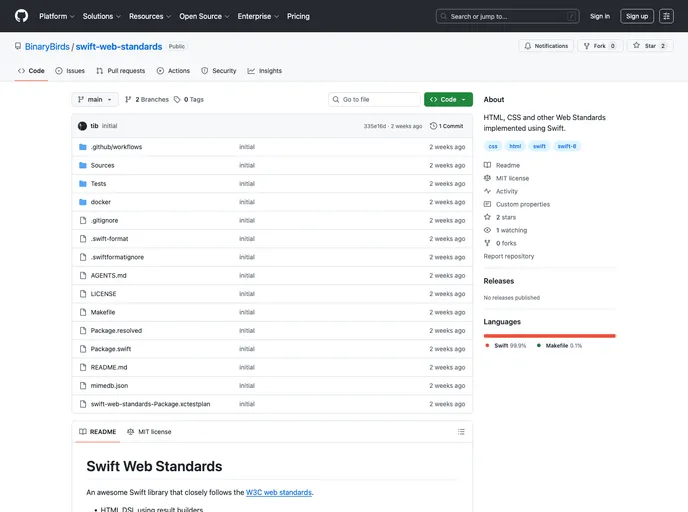
Task: Open the swift-web-standards repository link
Action: tap(119, 47)
